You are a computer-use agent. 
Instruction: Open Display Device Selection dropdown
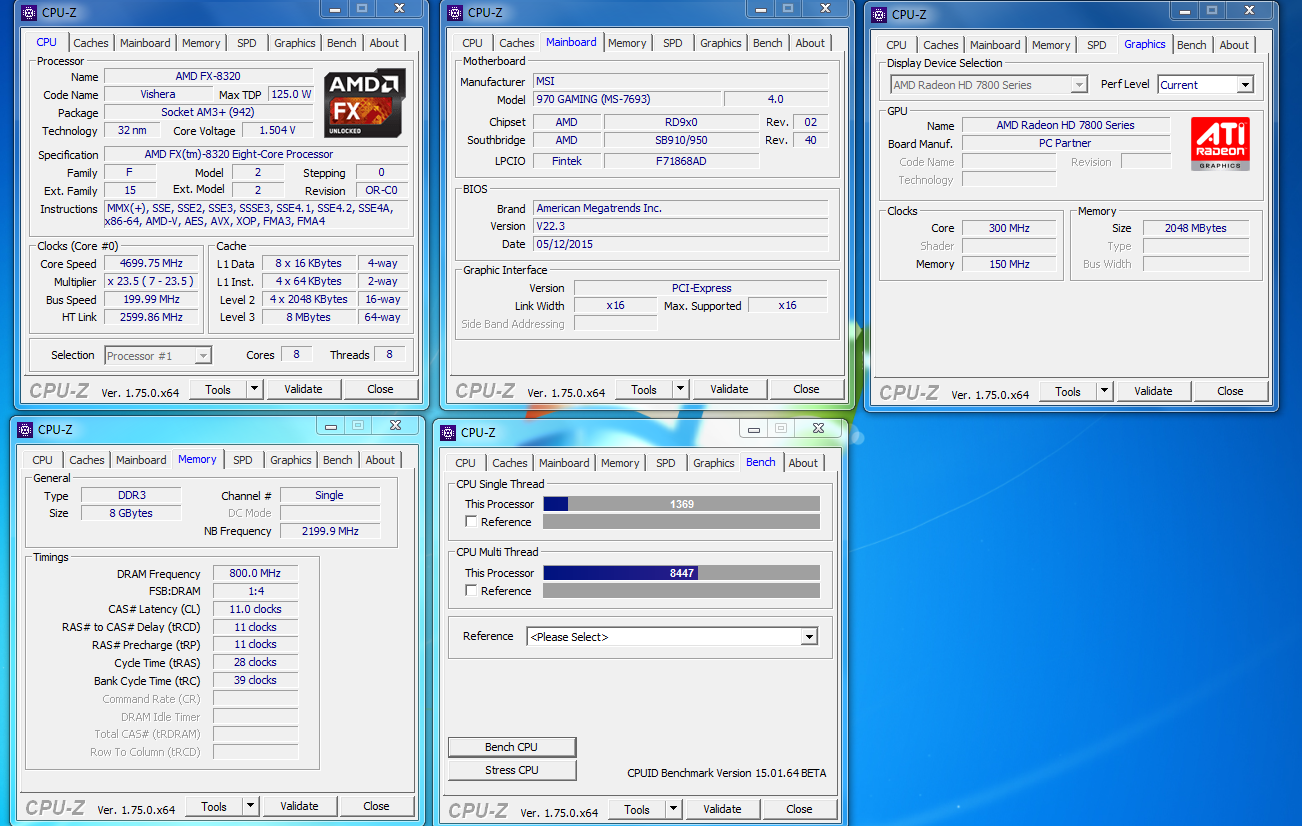coord(987,85)
